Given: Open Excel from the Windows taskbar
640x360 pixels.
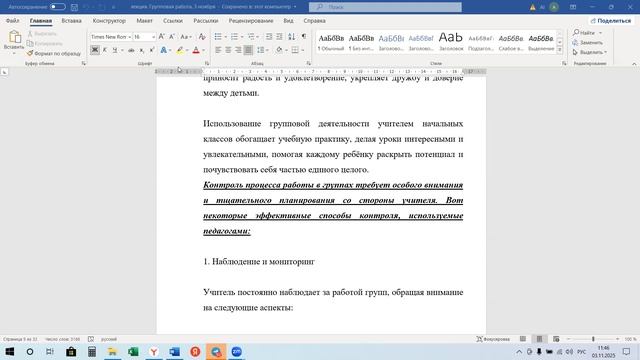Looking at the screenshot, I should click(x=133, y=352).
